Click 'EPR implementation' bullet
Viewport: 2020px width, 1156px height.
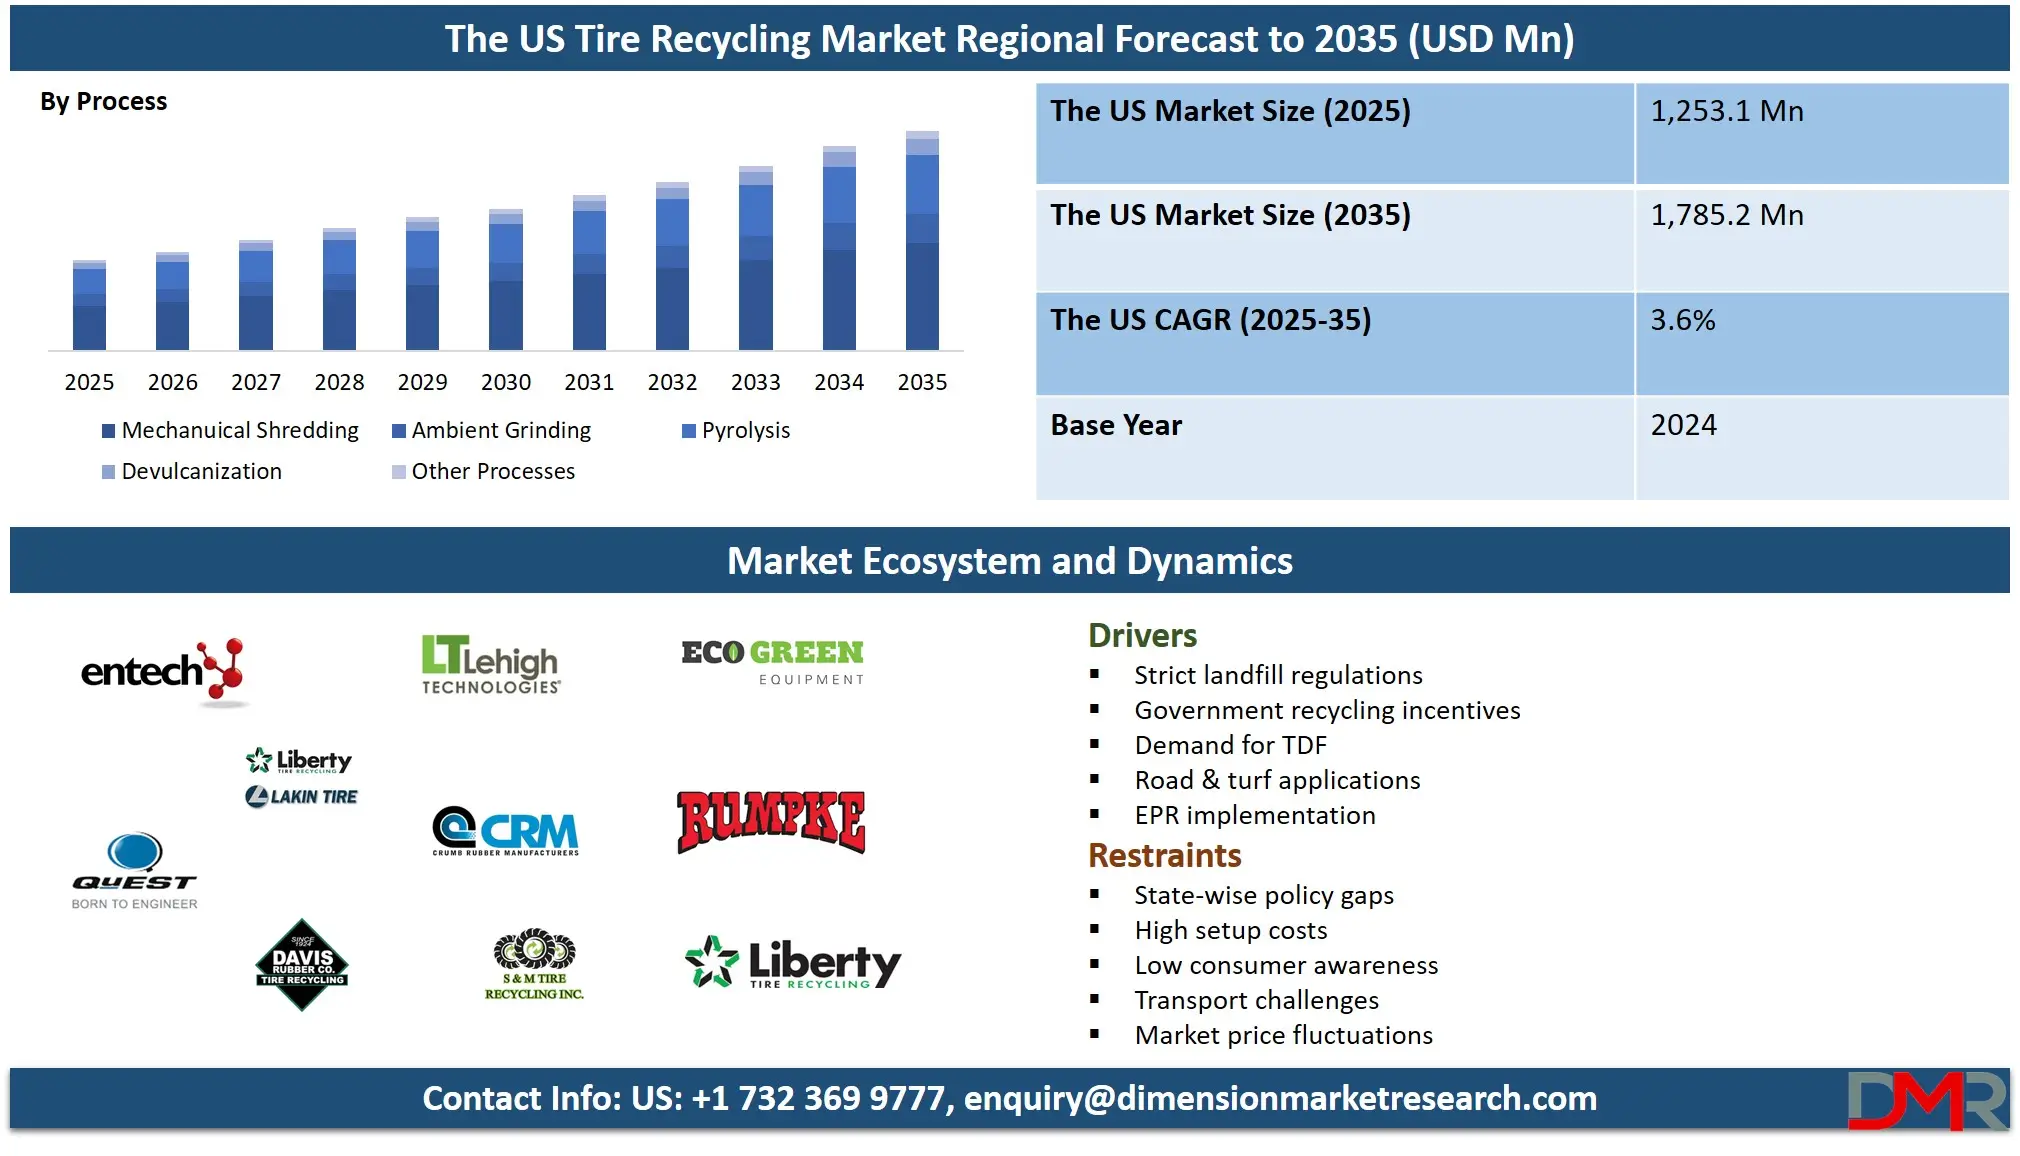tap(1255, 815)
